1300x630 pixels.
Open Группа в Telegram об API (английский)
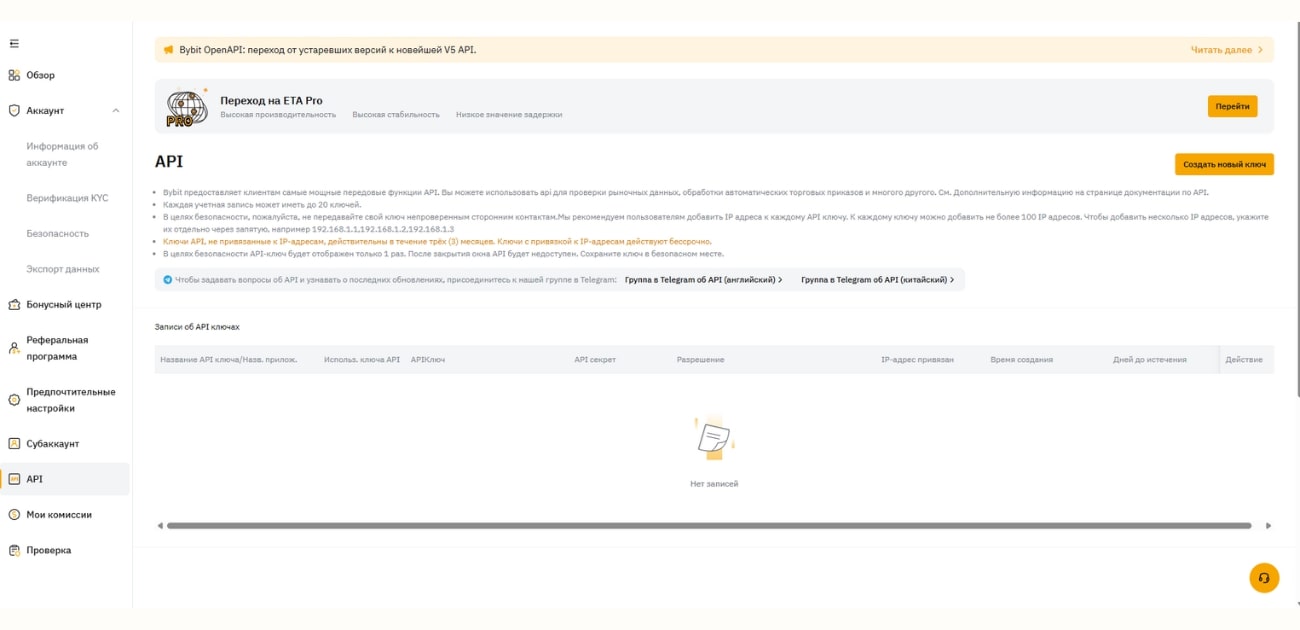point(703,280)
